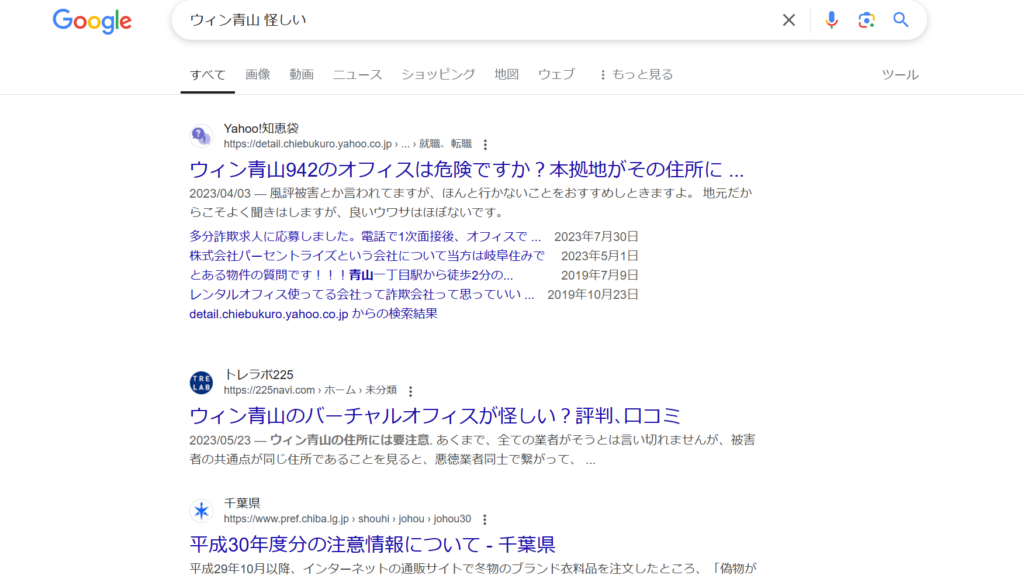The image size is (1024, 582).
Task: Open three-dot menu for Yahoo!知恵袋 result
Action: [486, 145]
